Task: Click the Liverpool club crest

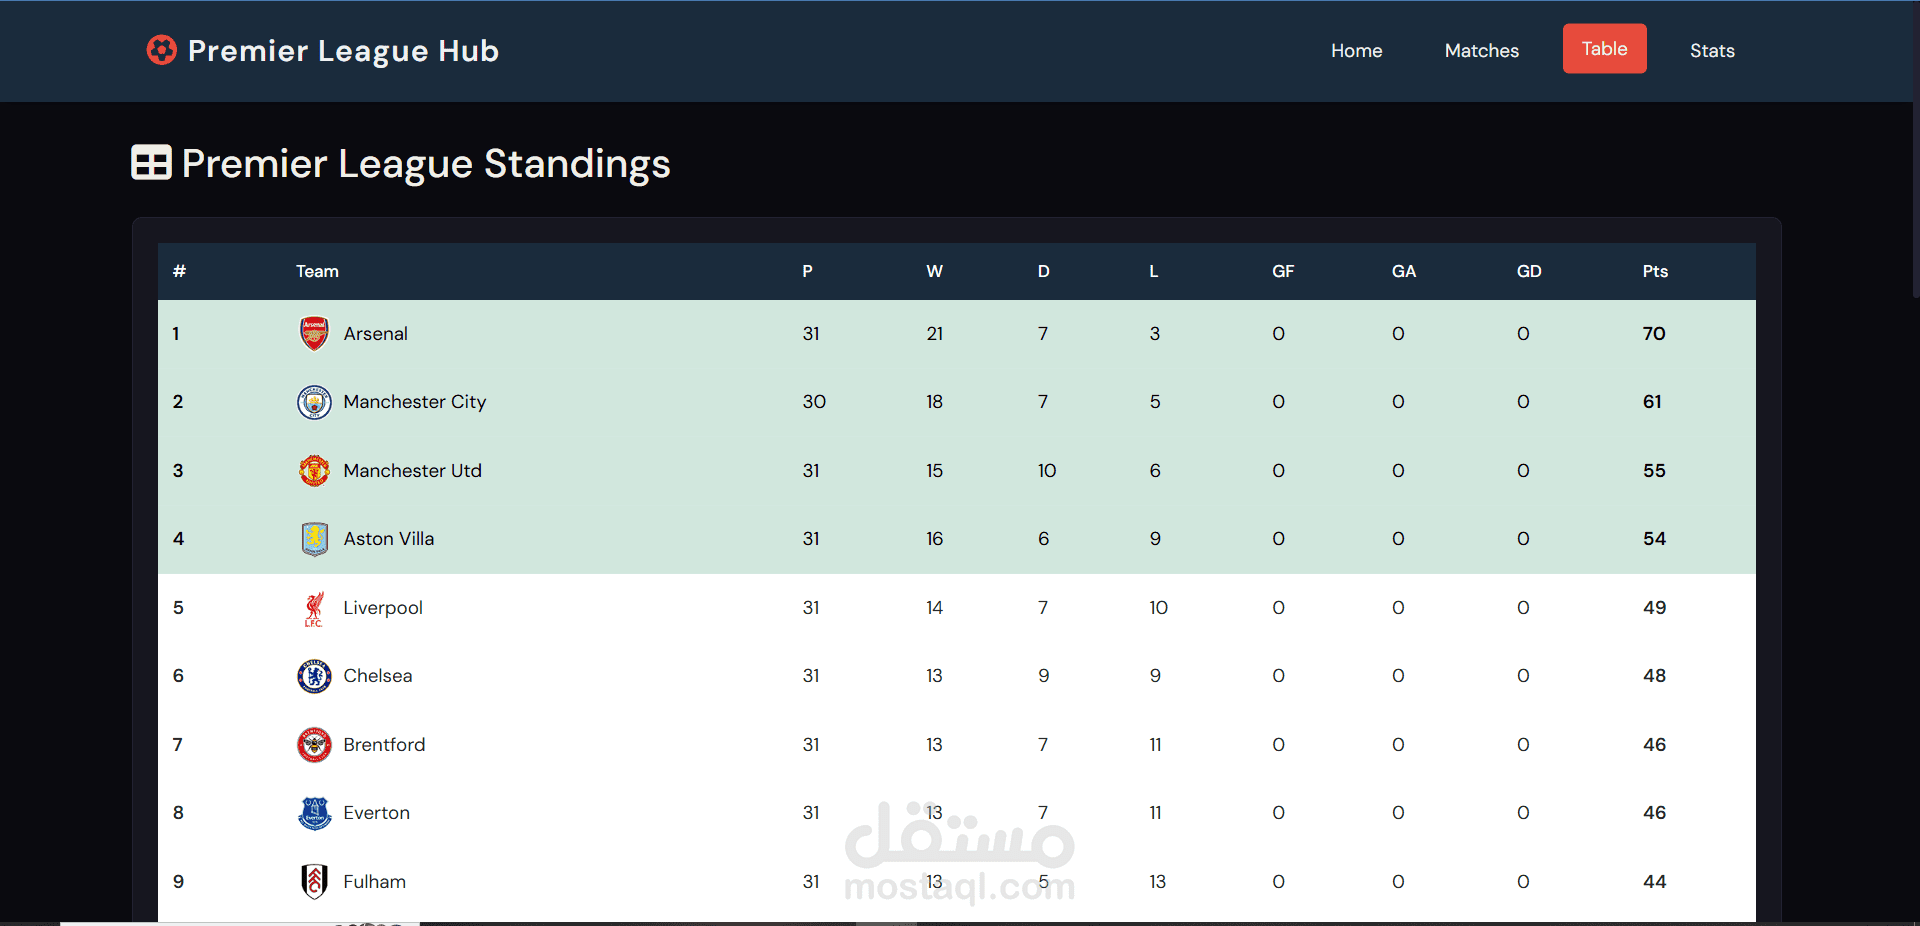Action: (x=314, y=608)
